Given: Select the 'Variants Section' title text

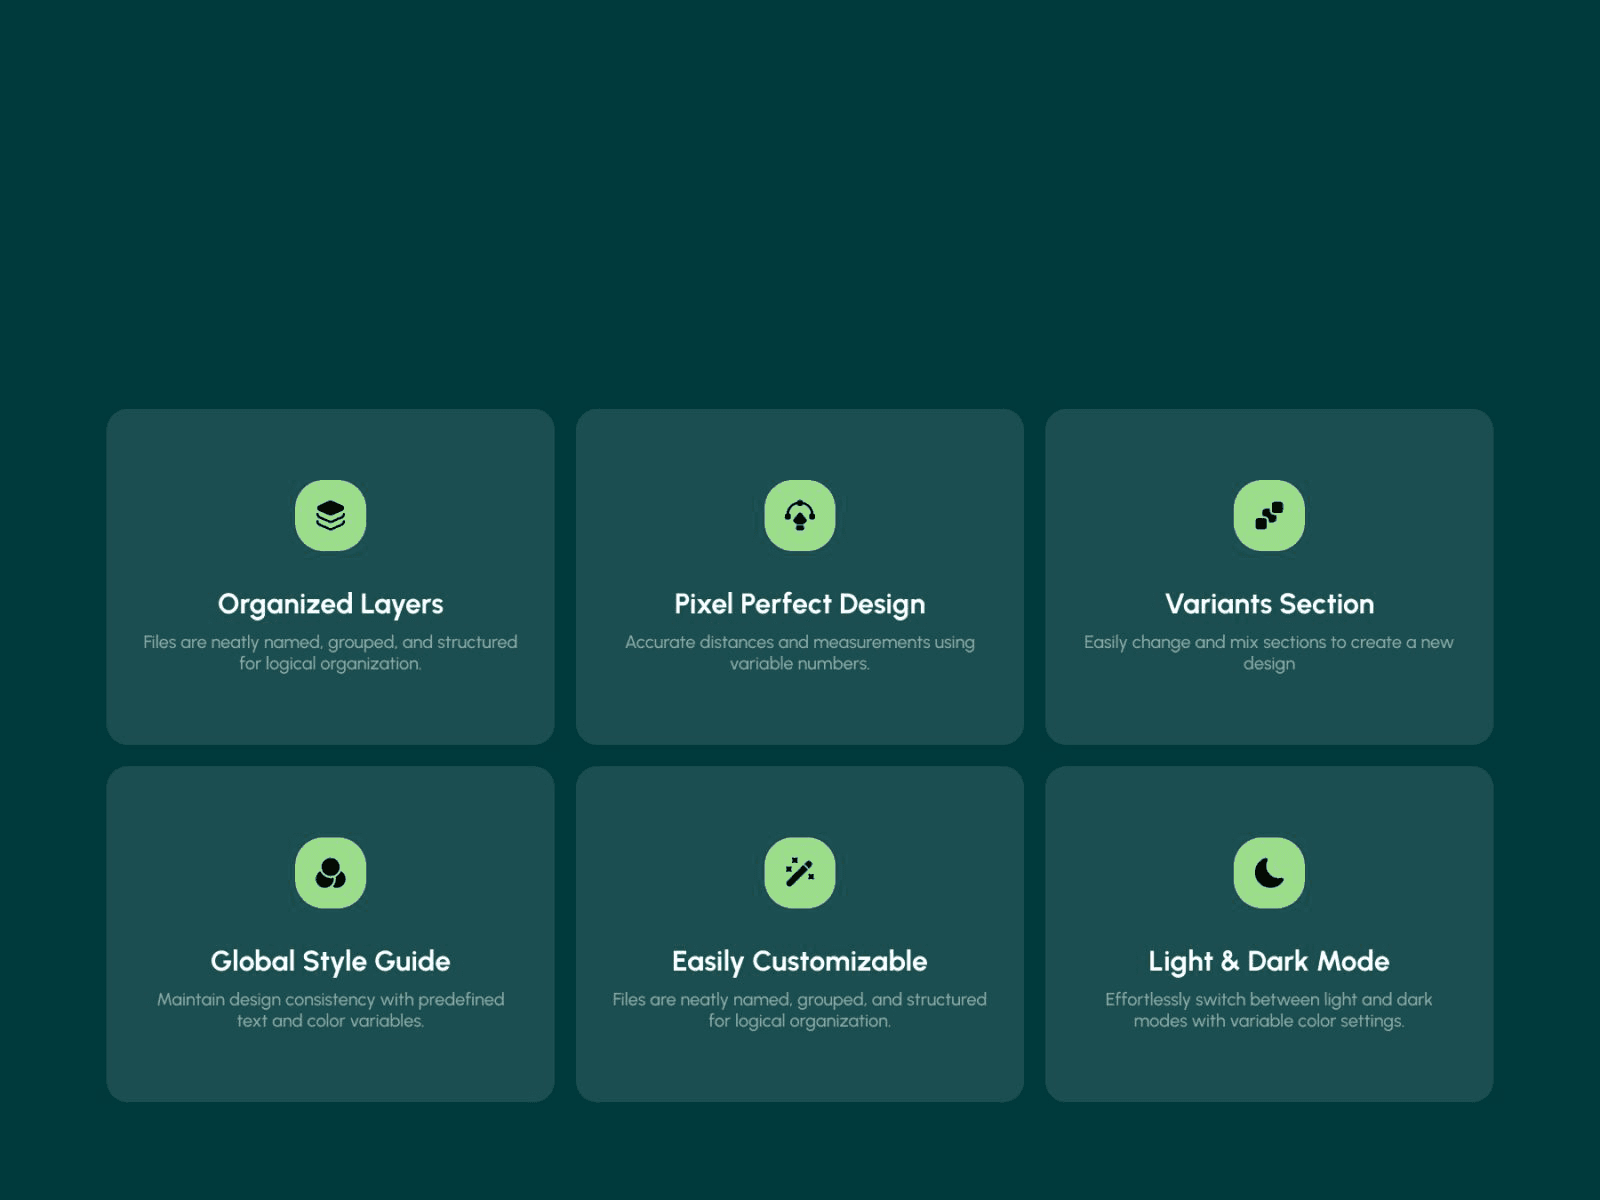Looking at the screenshot, I should coord(1269,604).
